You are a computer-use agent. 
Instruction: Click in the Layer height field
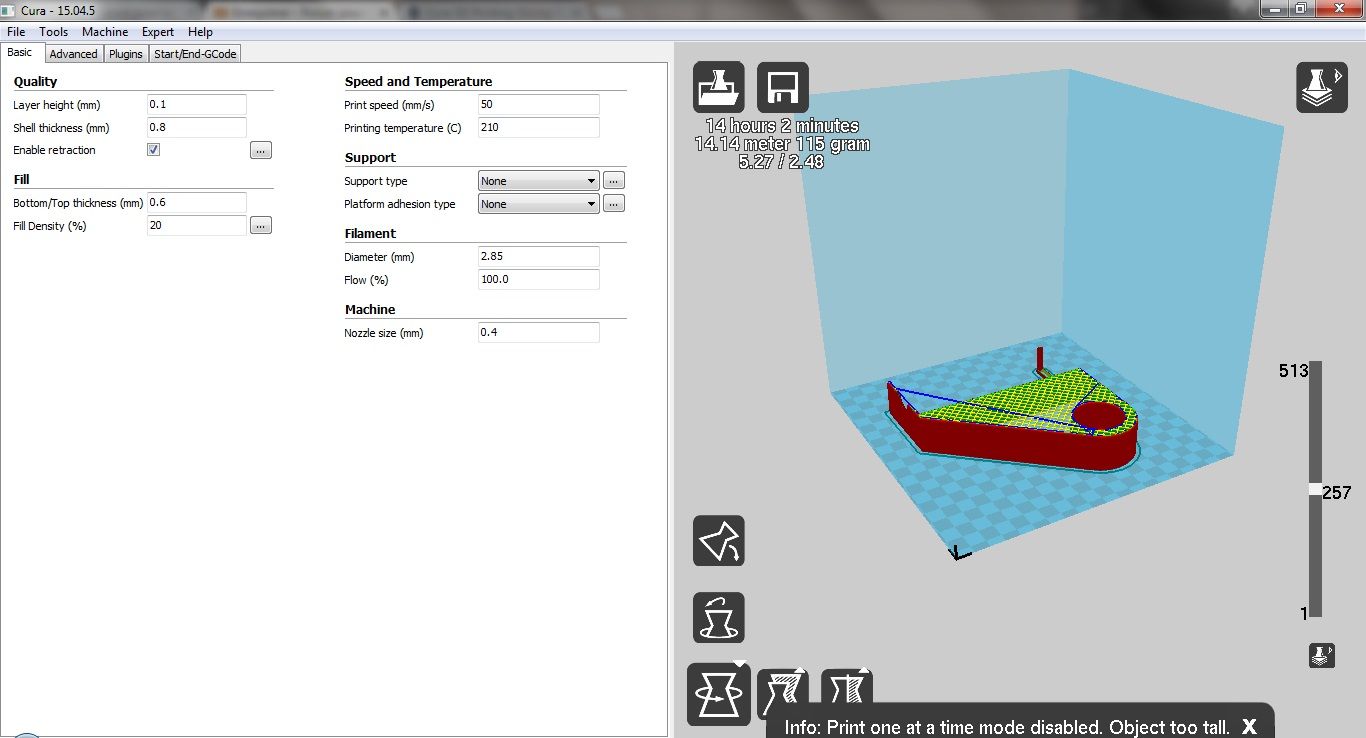point(196,105)
